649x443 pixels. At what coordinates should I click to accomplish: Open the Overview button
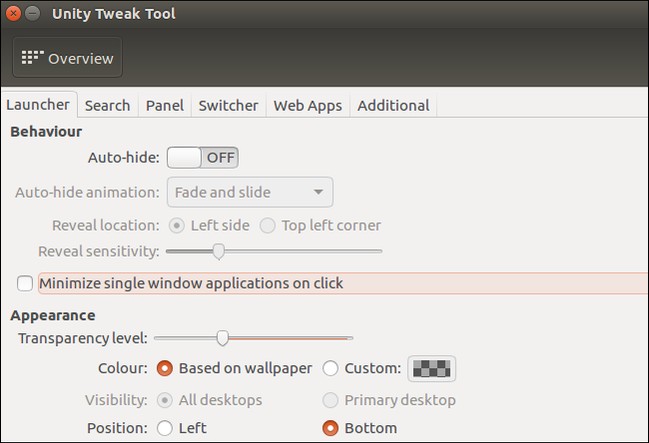67,58
